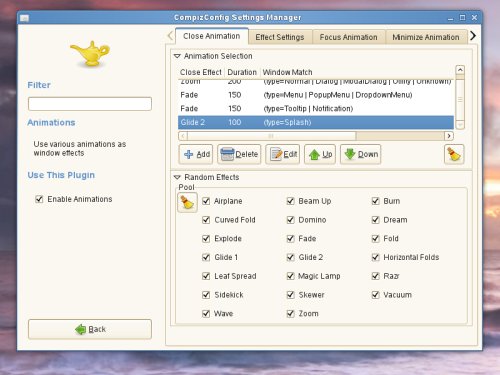Toggle Razr effect

(x=375, y=276)
